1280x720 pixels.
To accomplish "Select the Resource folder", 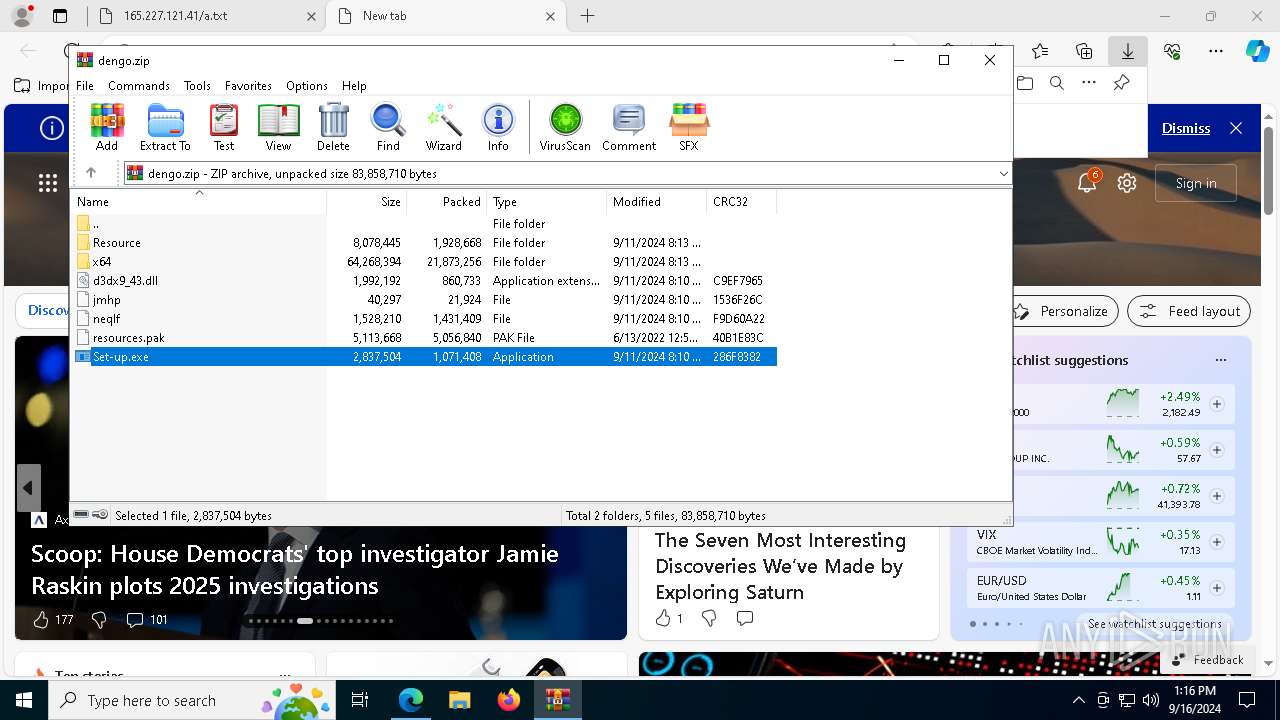I will click(x=426, y=243).
